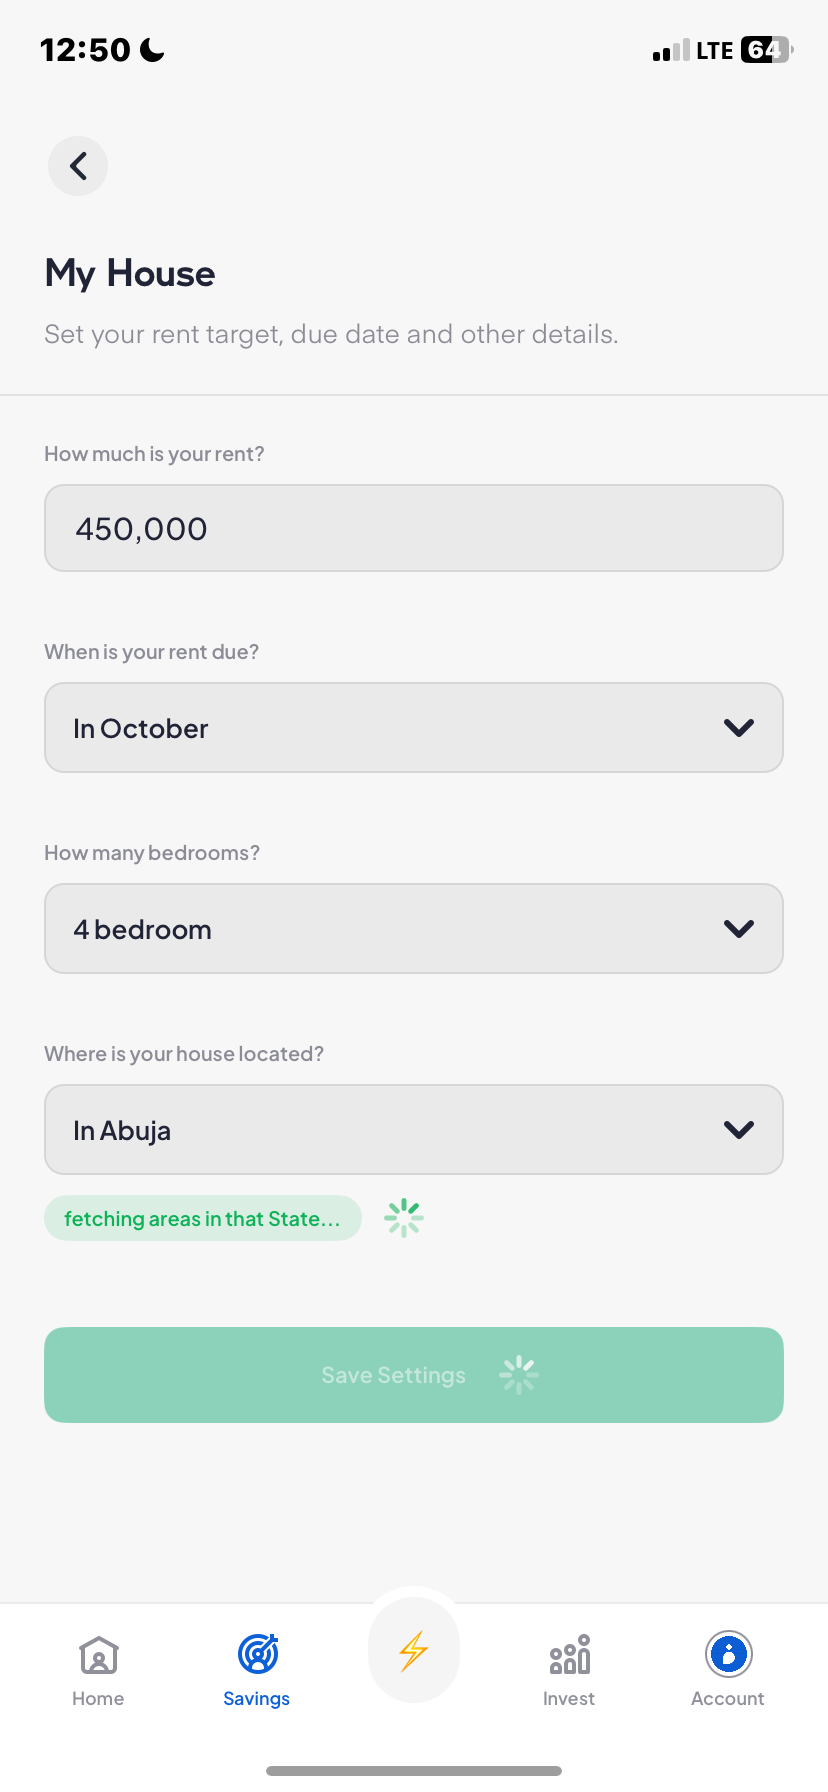
Task: Switch to the Account tab label
Action: (x=728, y=1699)
